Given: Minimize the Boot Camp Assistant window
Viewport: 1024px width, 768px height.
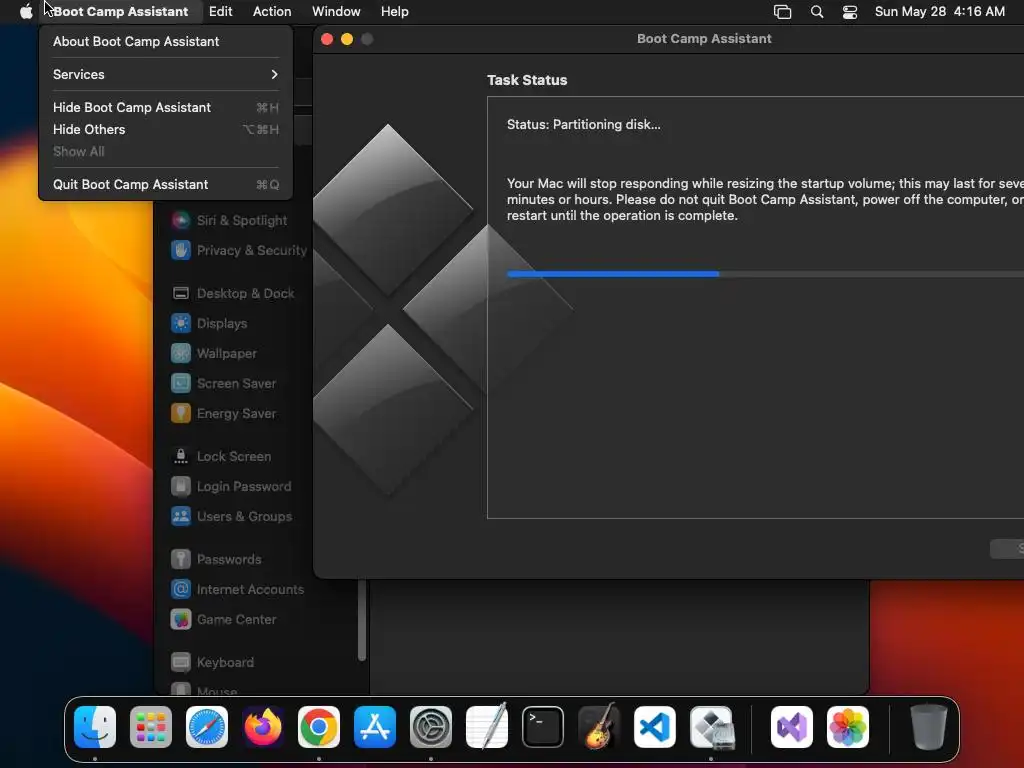Looking at the screenshot, I should [x=347, y=39].
